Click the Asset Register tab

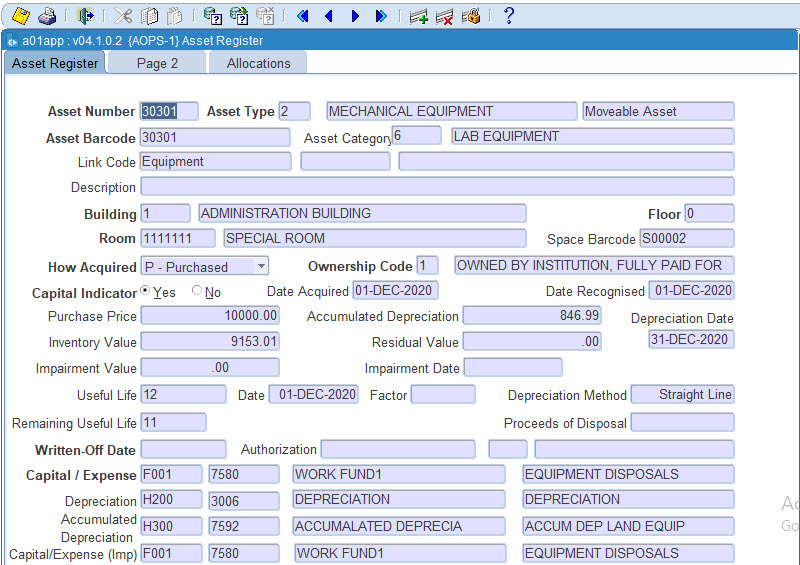(55, 63)
